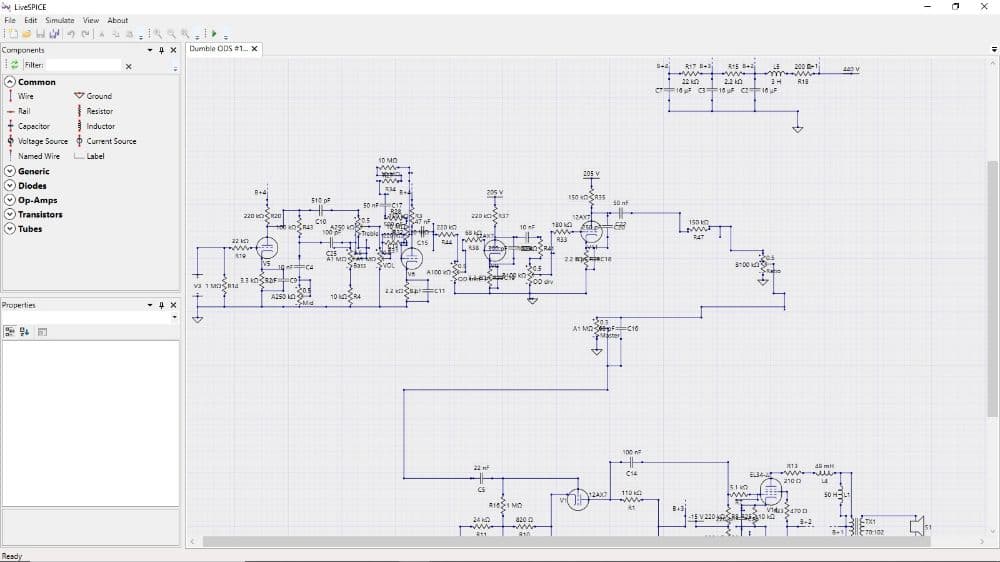Open the View menu
The image size is (1000, 562).
91,20
